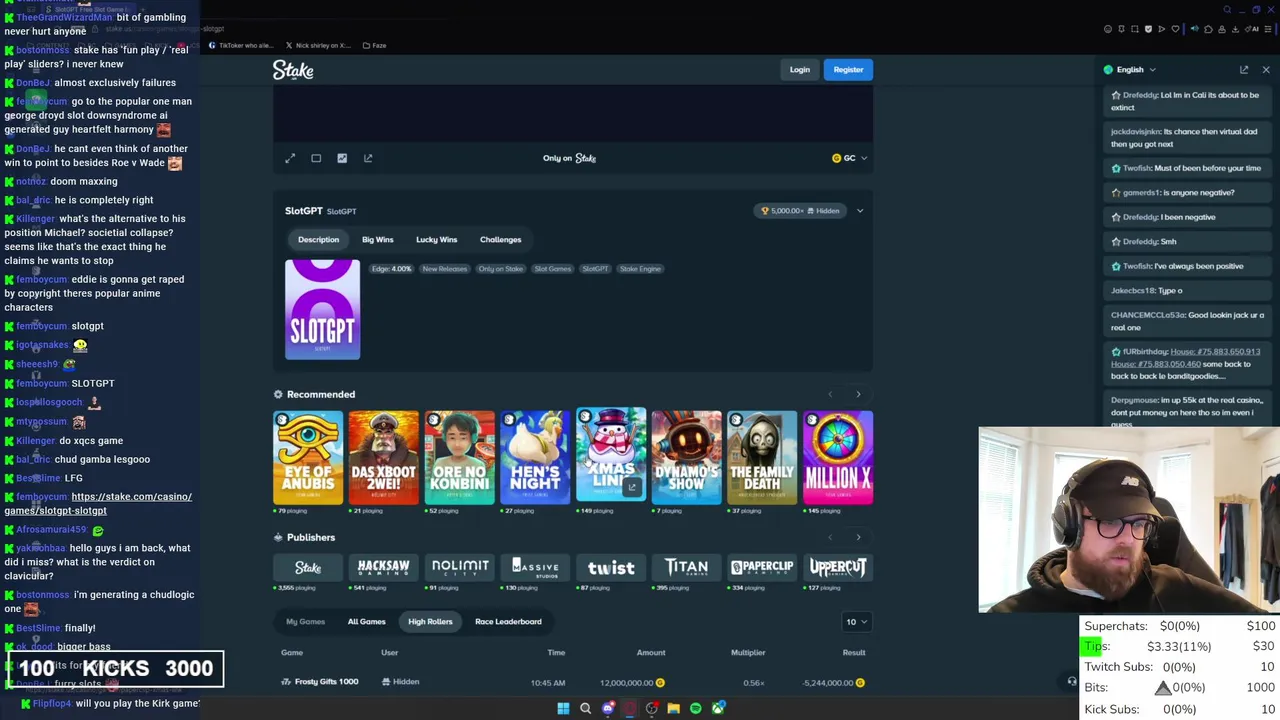This screenshot has height=720, width=1280.
Task: Click the Stake Engine tag
Action: [640, 269]
